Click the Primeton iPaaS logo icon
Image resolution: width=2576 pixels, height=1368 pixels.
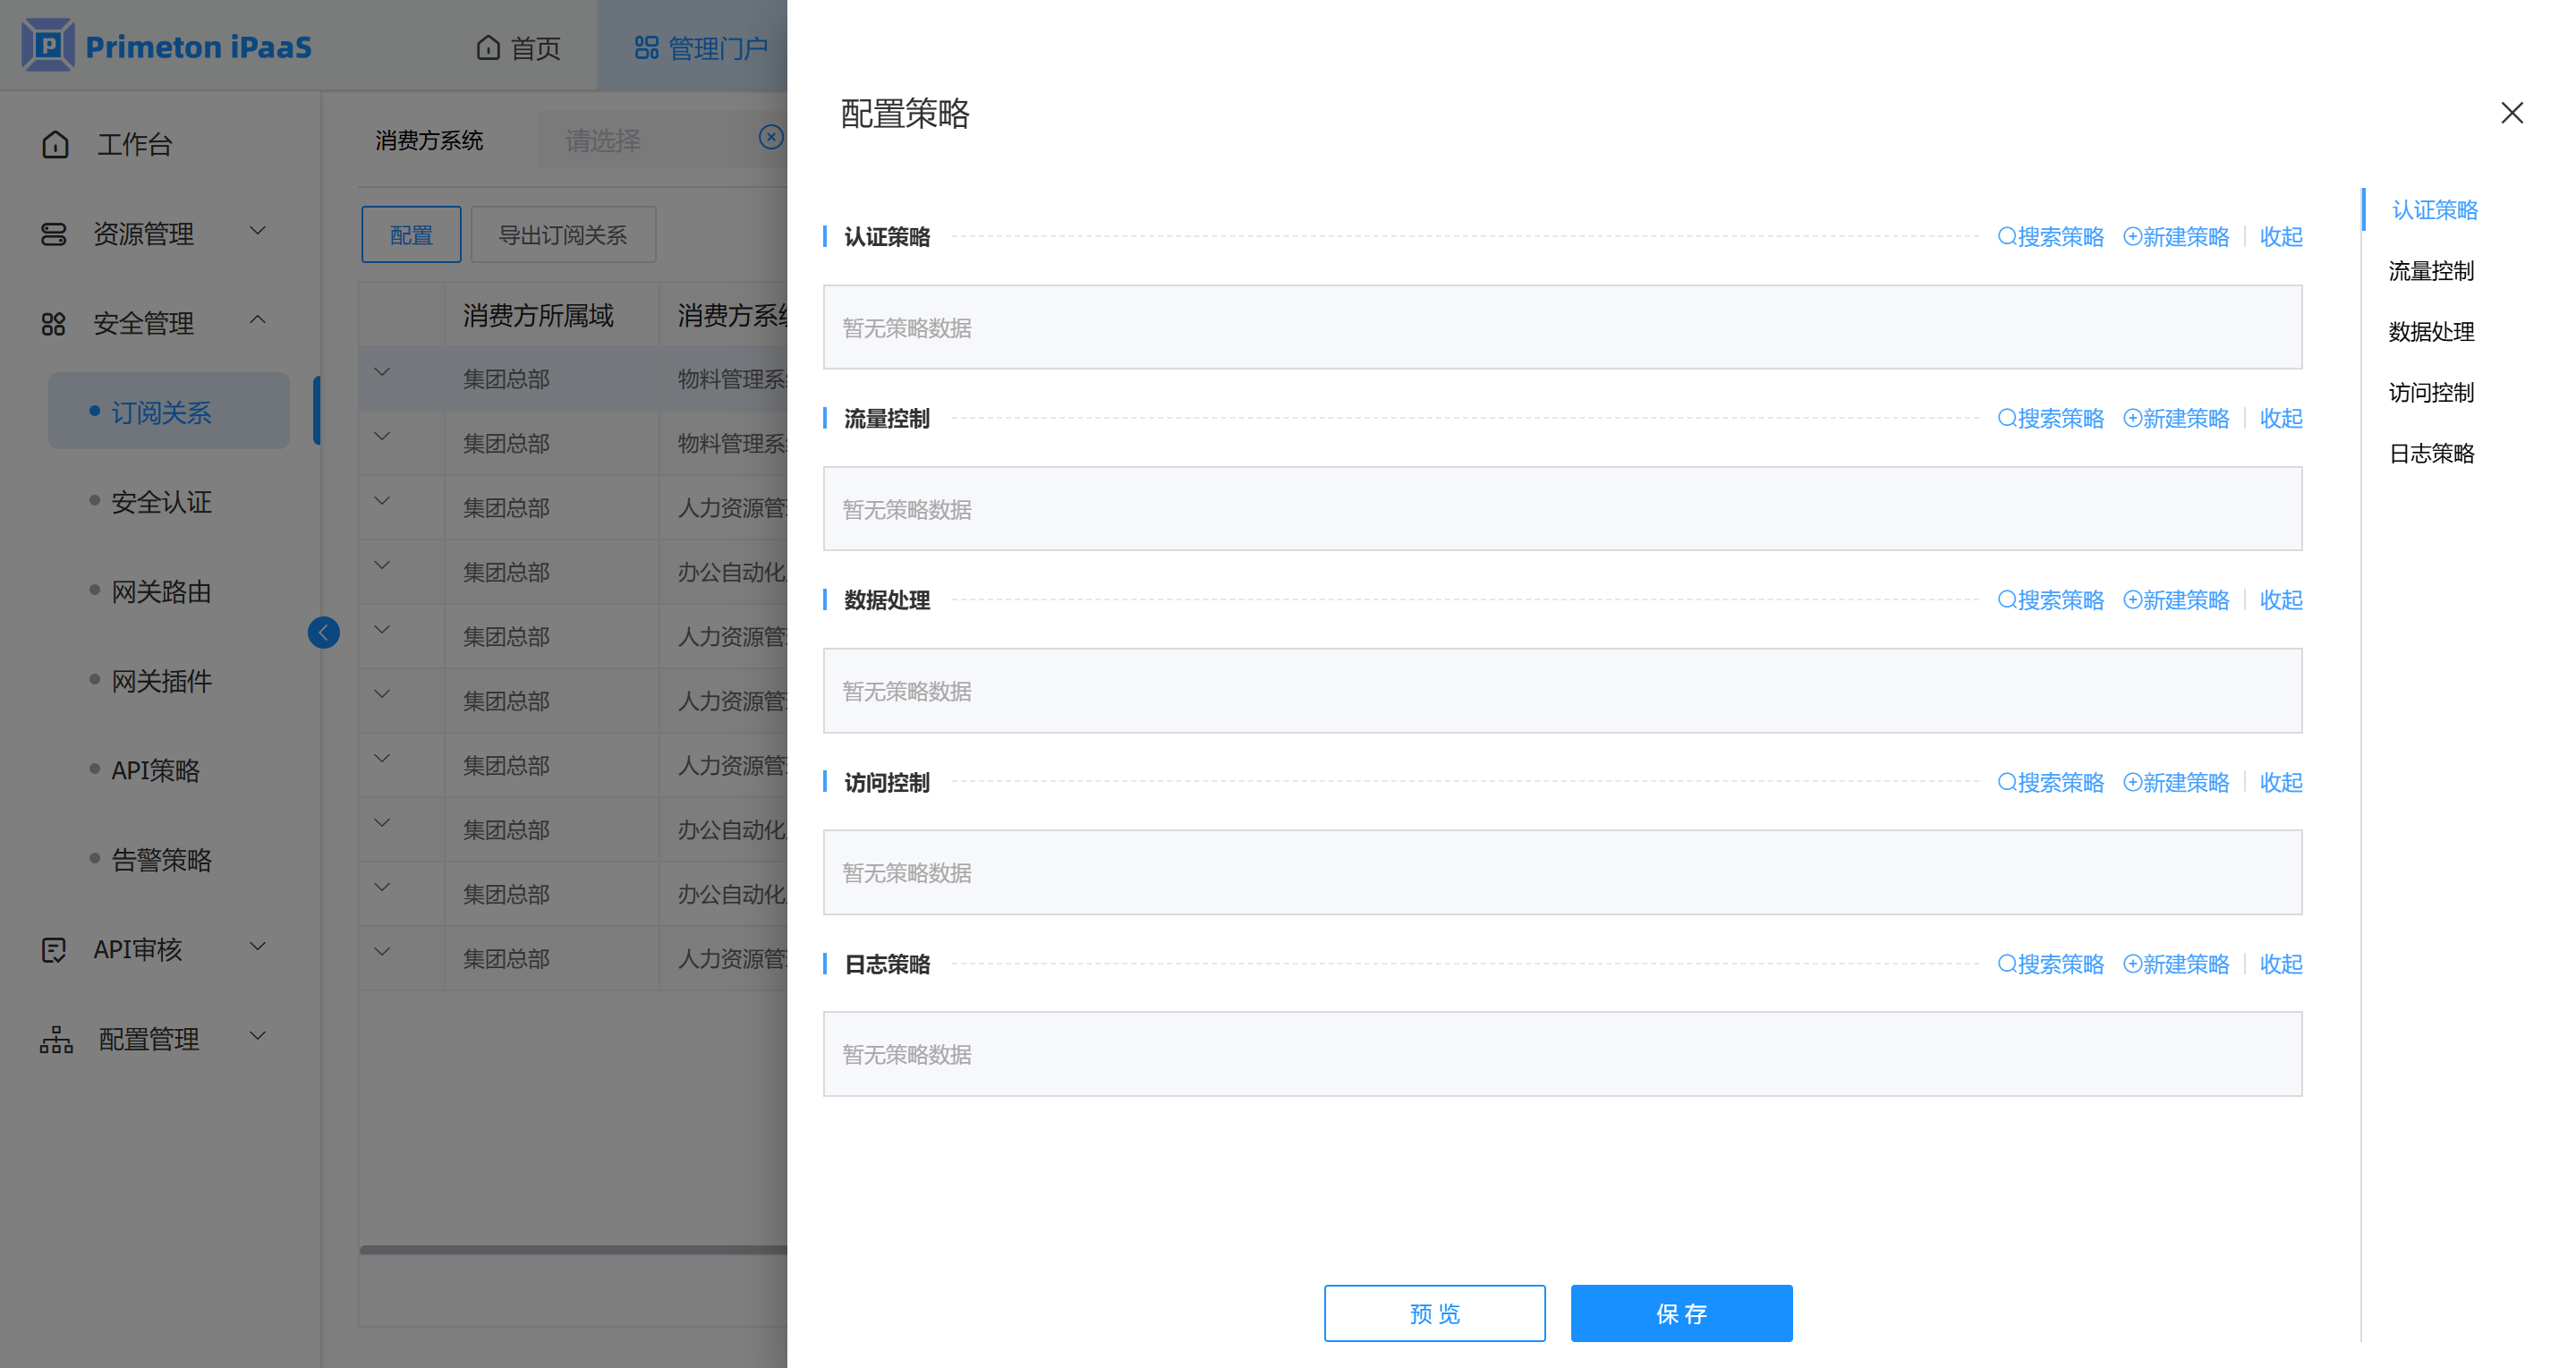pos(48,46)
